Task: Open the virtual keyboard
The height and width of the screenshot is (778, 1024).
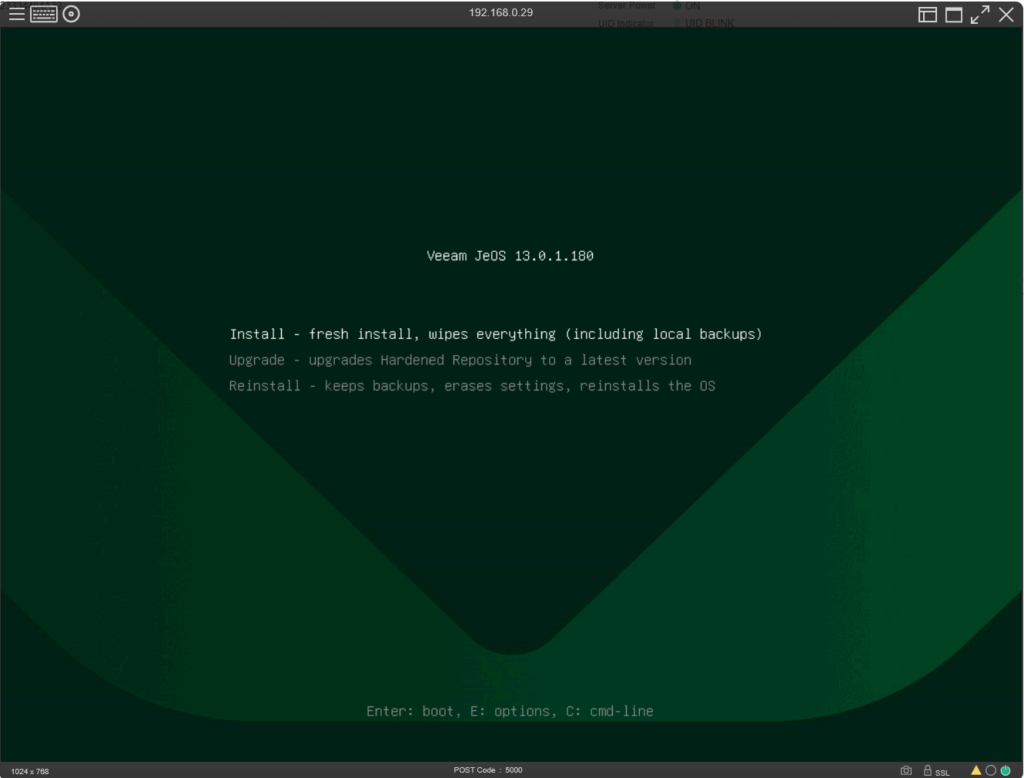Action: pos(44,14)
